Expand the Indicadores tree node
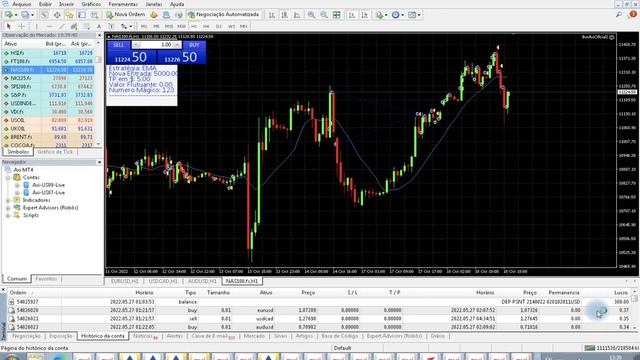640x360 pixels. point(8,200)
